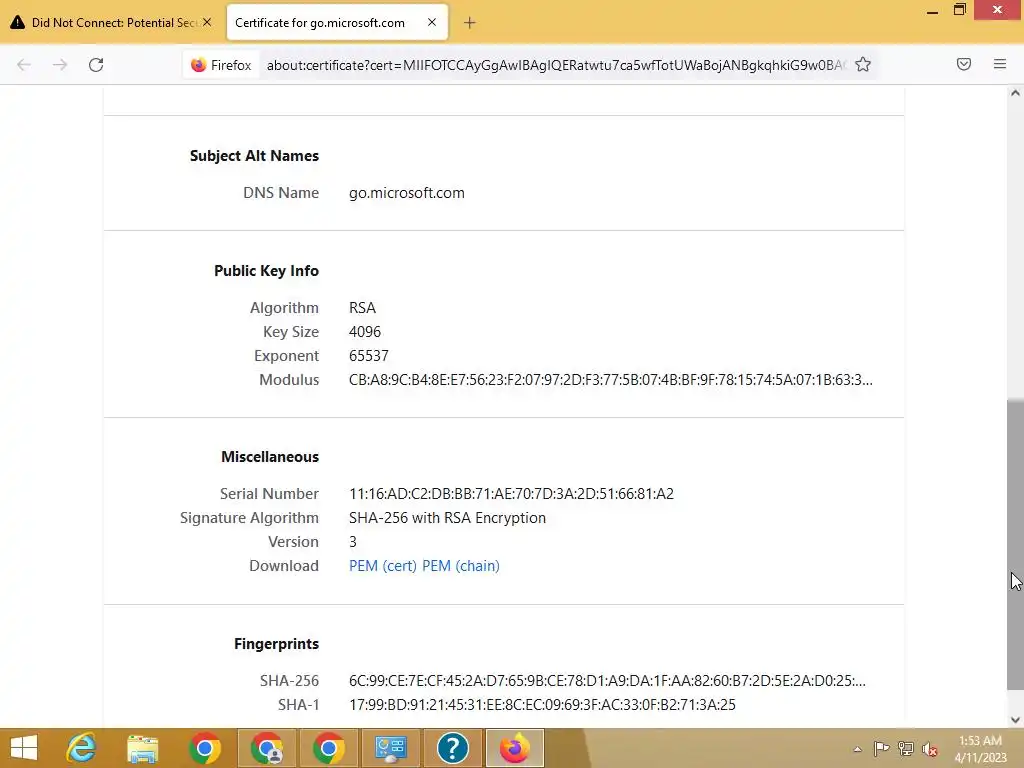Click SHA-256 with RSA Encryption text
The width and height of the screenshot is (1024, 768).
tap(447, 518)
